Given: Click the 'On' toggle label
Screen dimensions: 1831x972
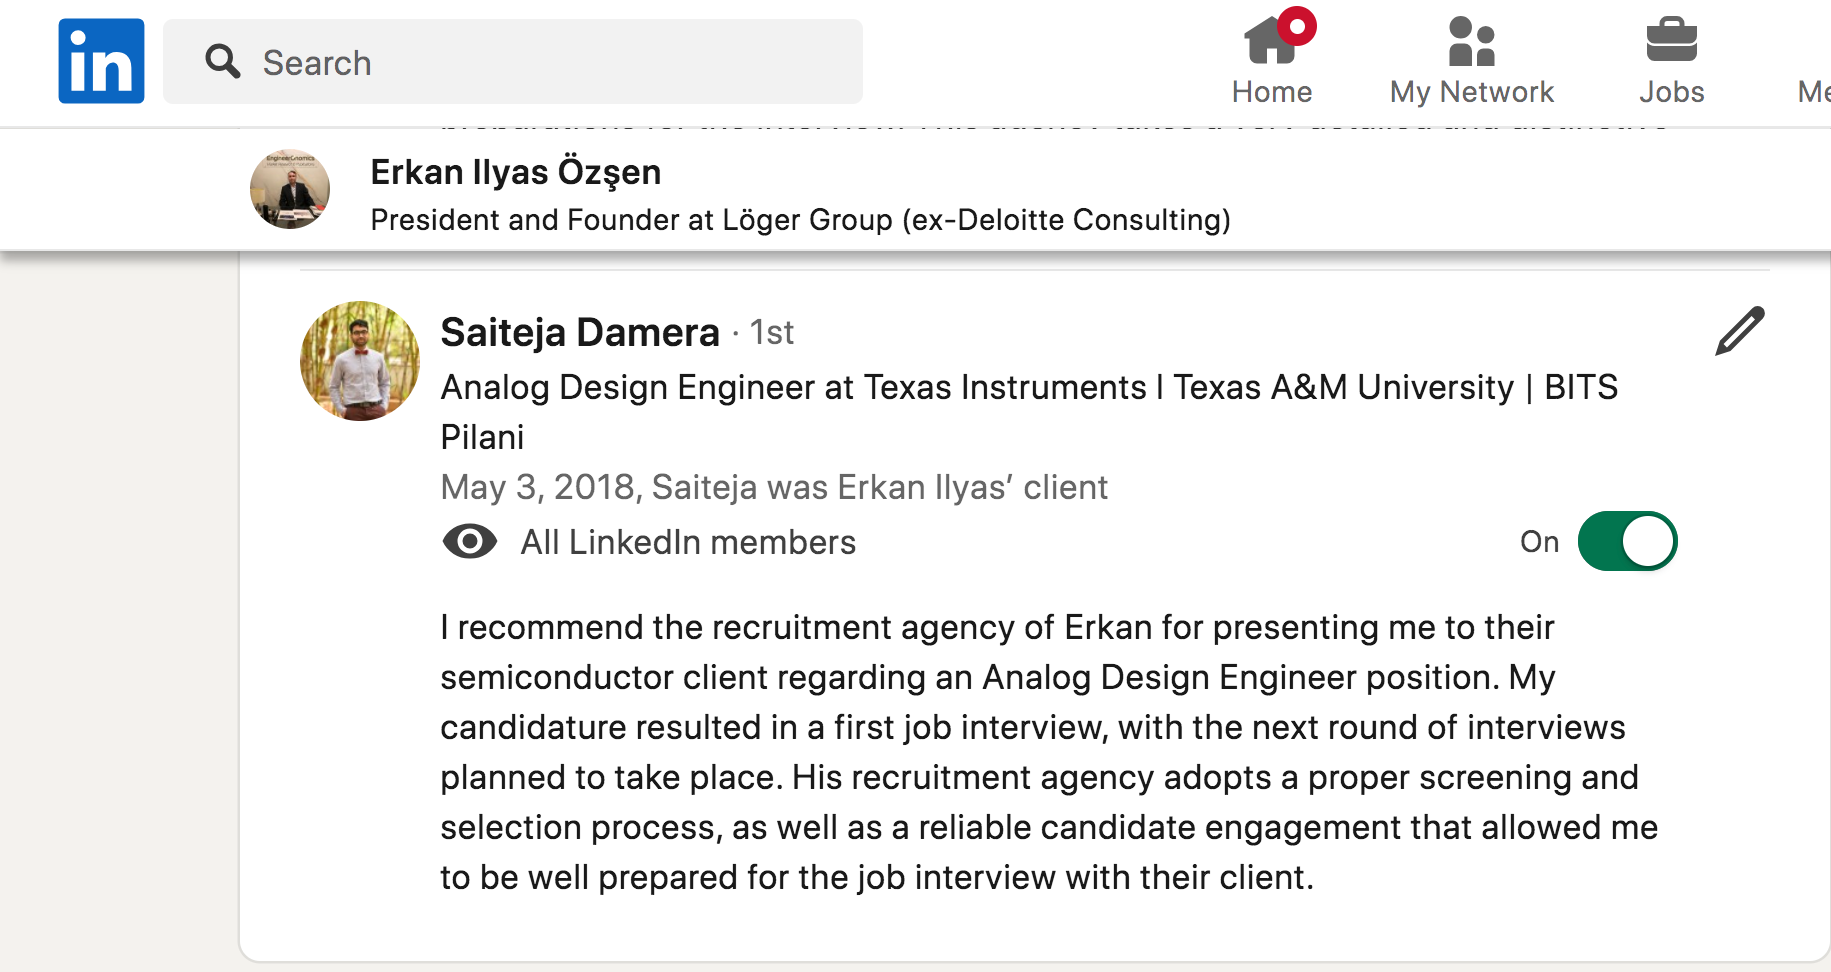Looking at the screenshot, I should (1539, 542).
